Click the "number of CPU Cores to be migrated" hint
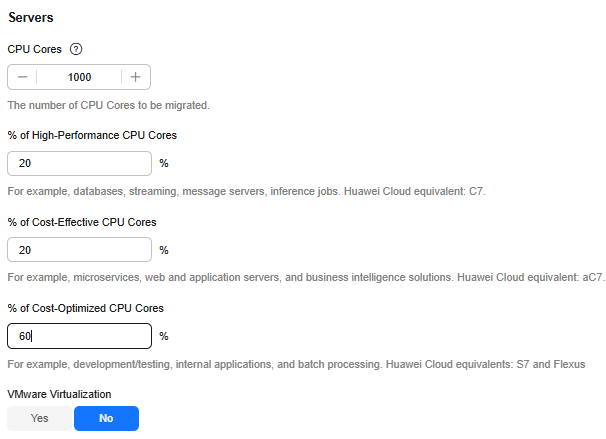This screenshot has height=439, width=606. click(108, 104)
